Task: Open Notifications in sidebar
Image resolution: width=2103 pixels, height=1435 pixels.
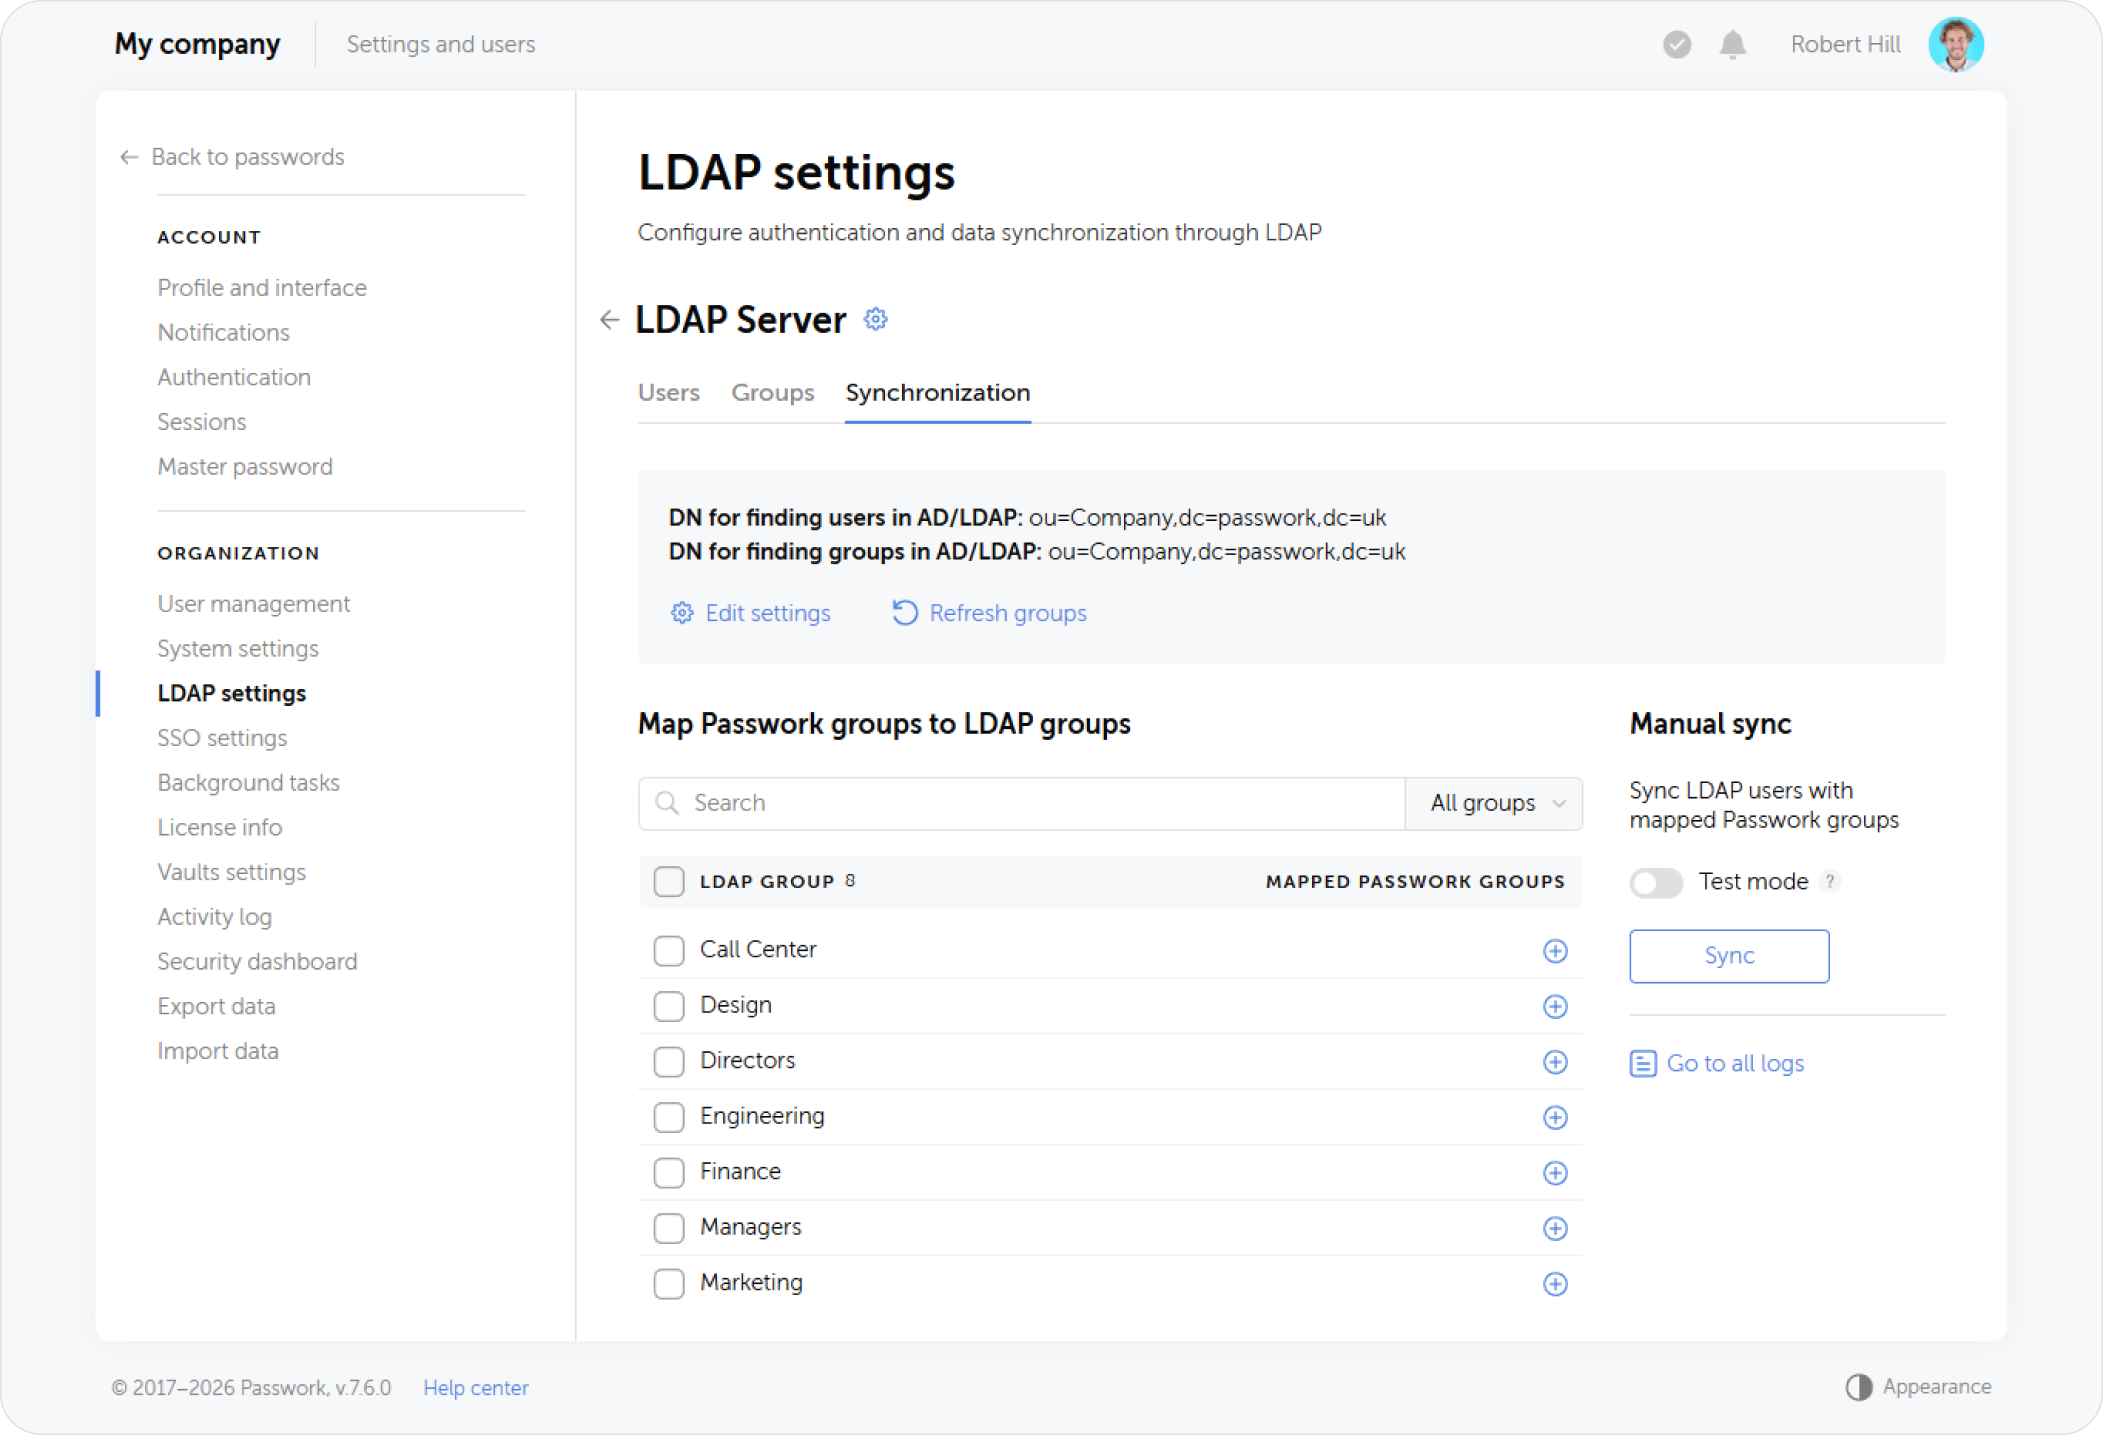Action: [x=224, y=332]
